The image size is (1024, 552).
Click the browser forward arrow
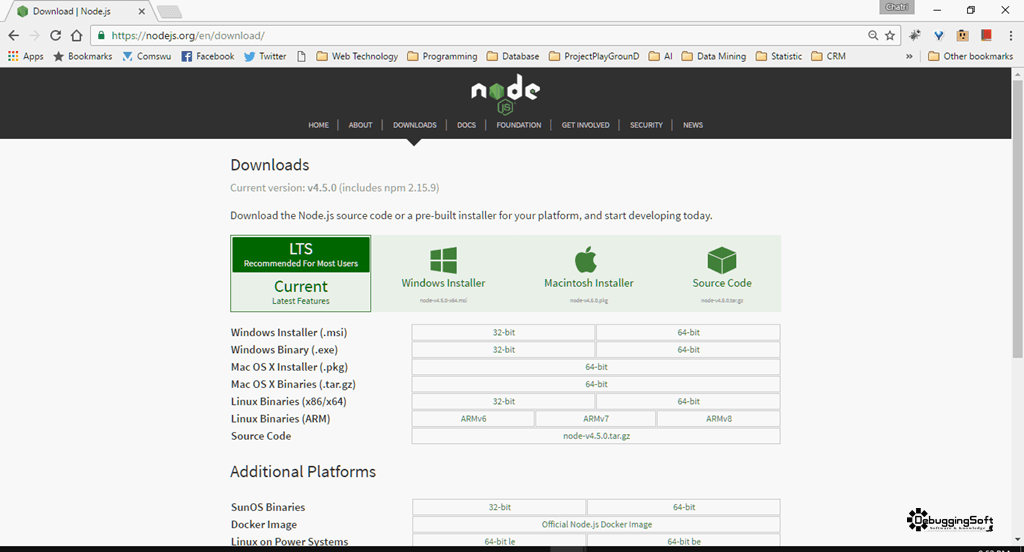click(x=35, y=35)
